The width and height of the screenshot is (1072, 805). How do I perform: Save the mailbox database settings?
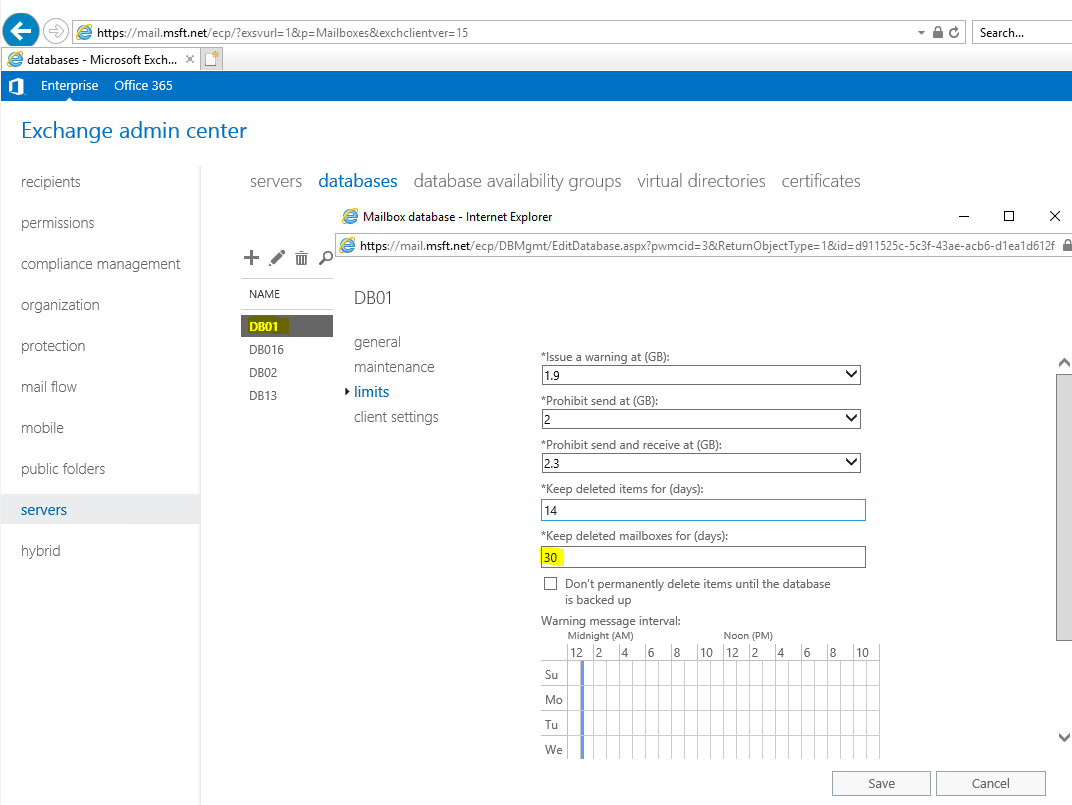click(x=881, y=784)
